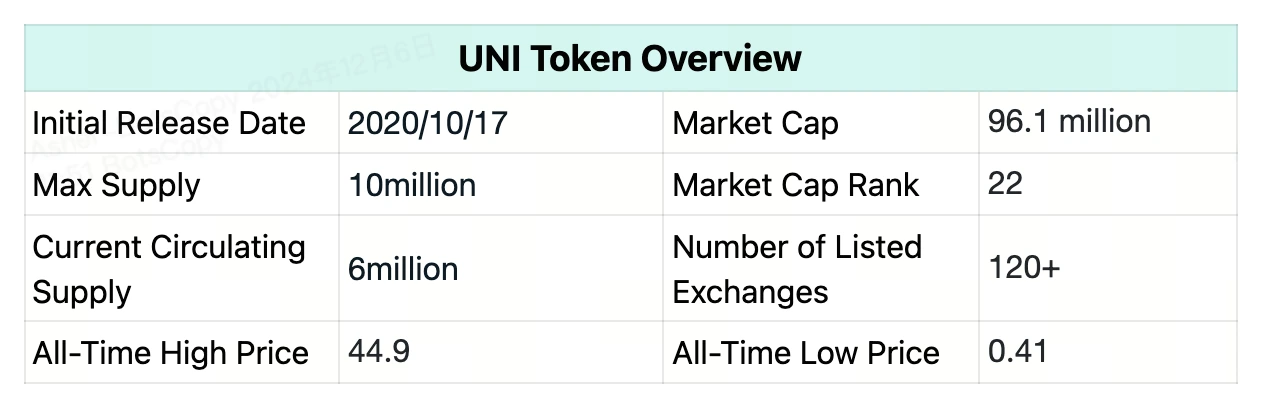
Task: Click the 2020/10/17 date value
Action: (428, 123)
